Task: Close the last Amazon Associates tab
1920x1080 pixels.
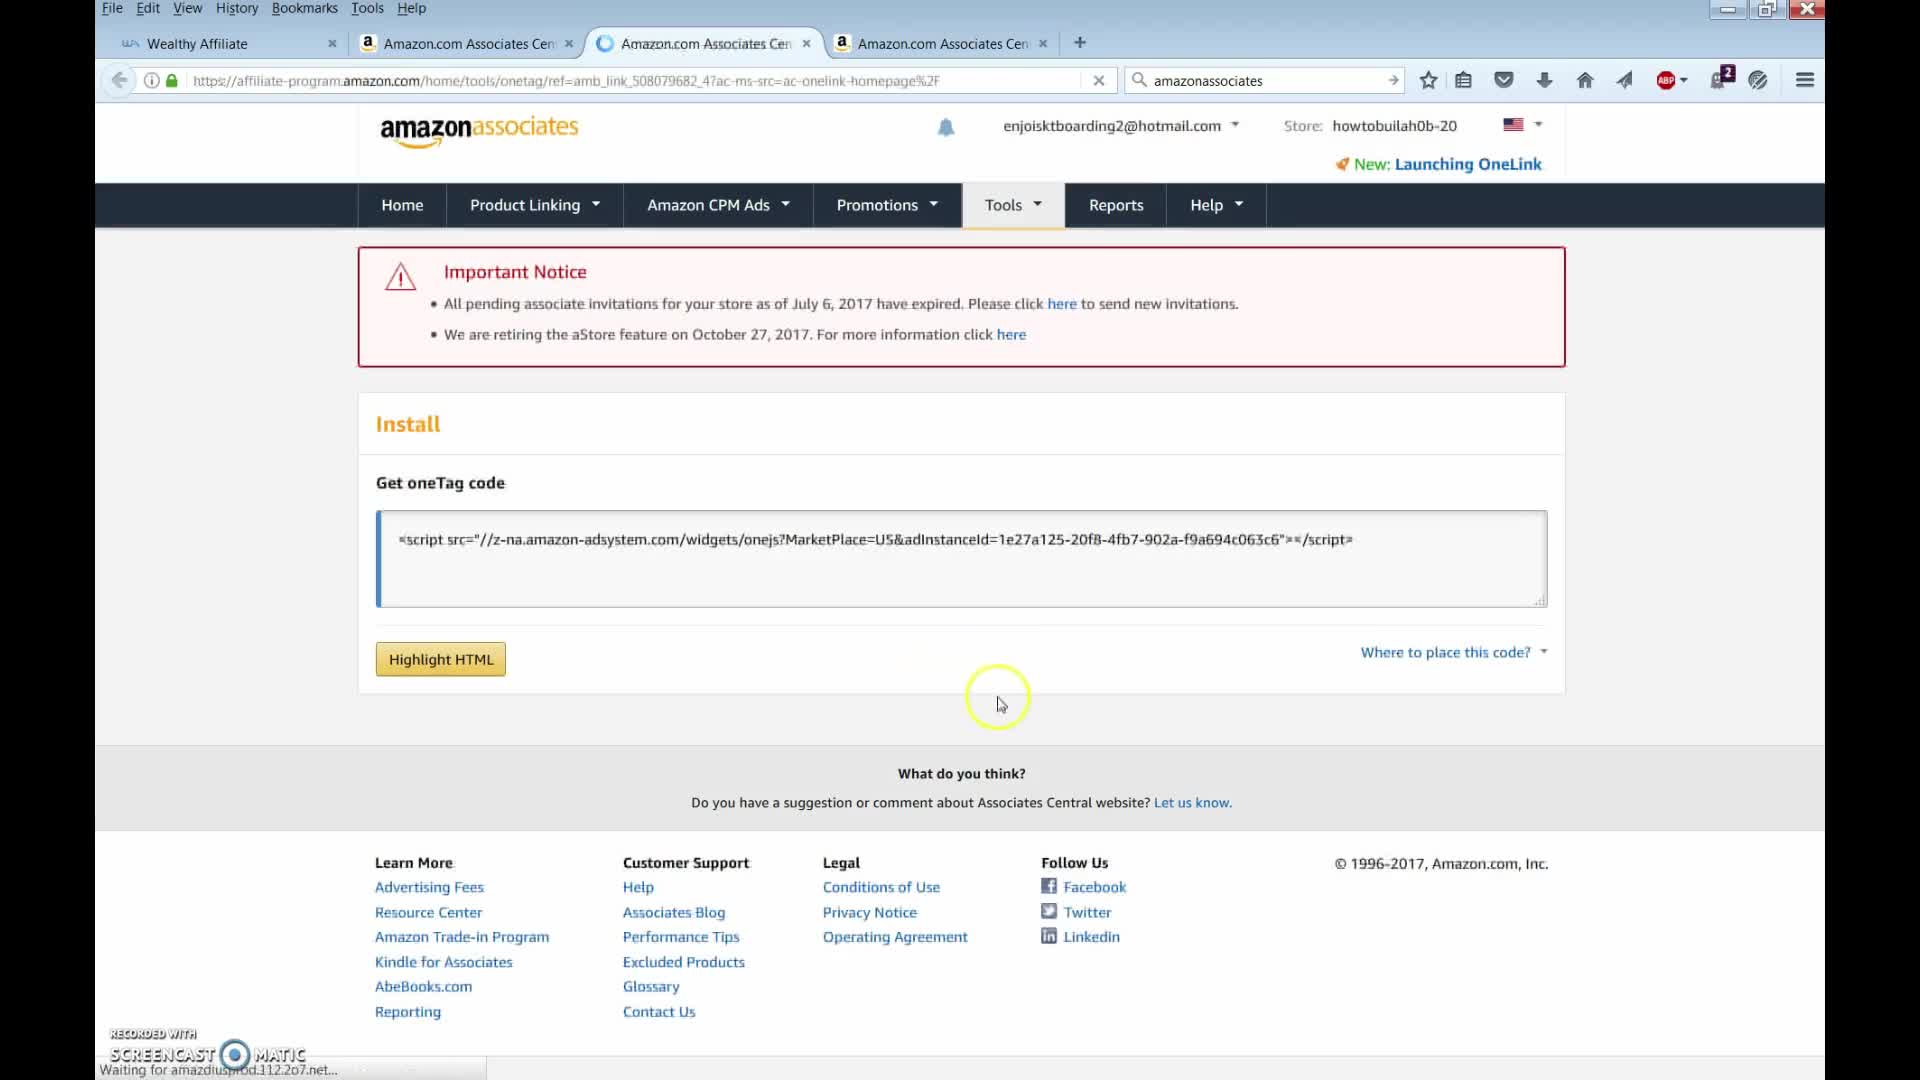Action: click(1043, 44)
